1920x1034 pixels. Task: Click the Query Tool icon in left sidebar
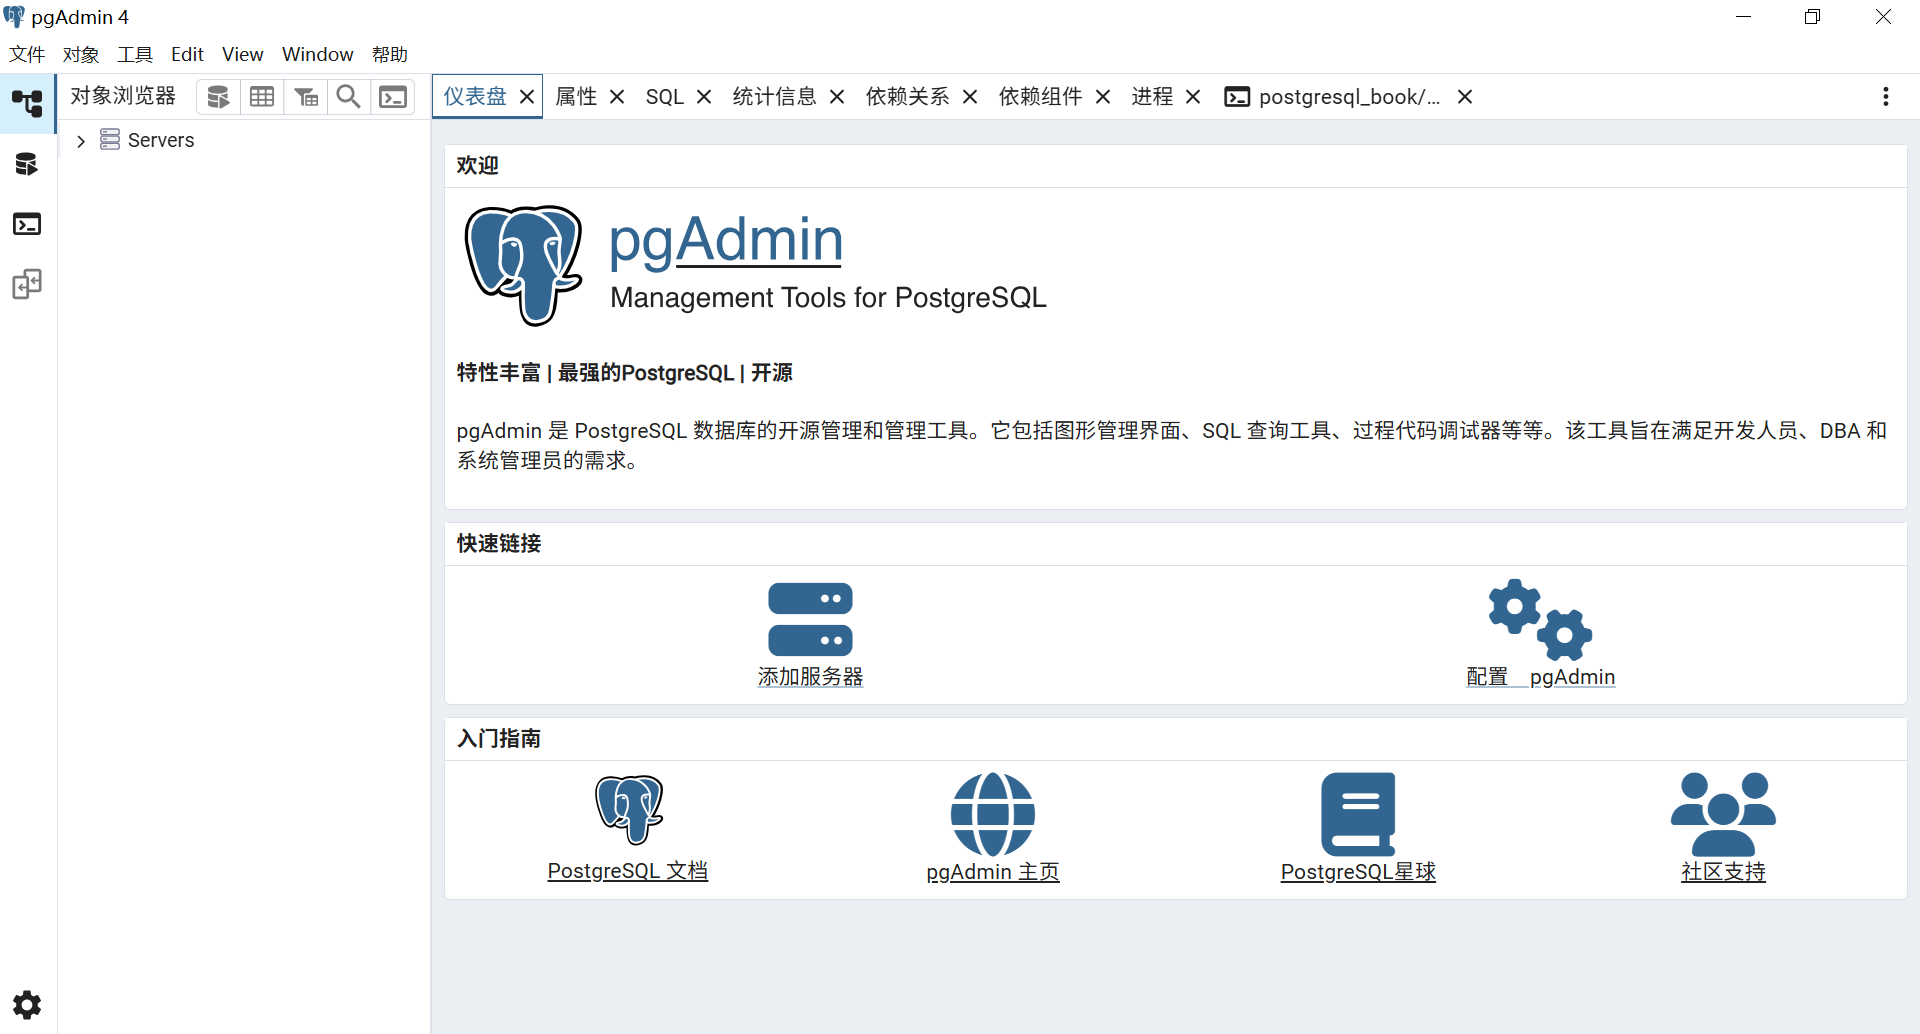pos(27,164)
